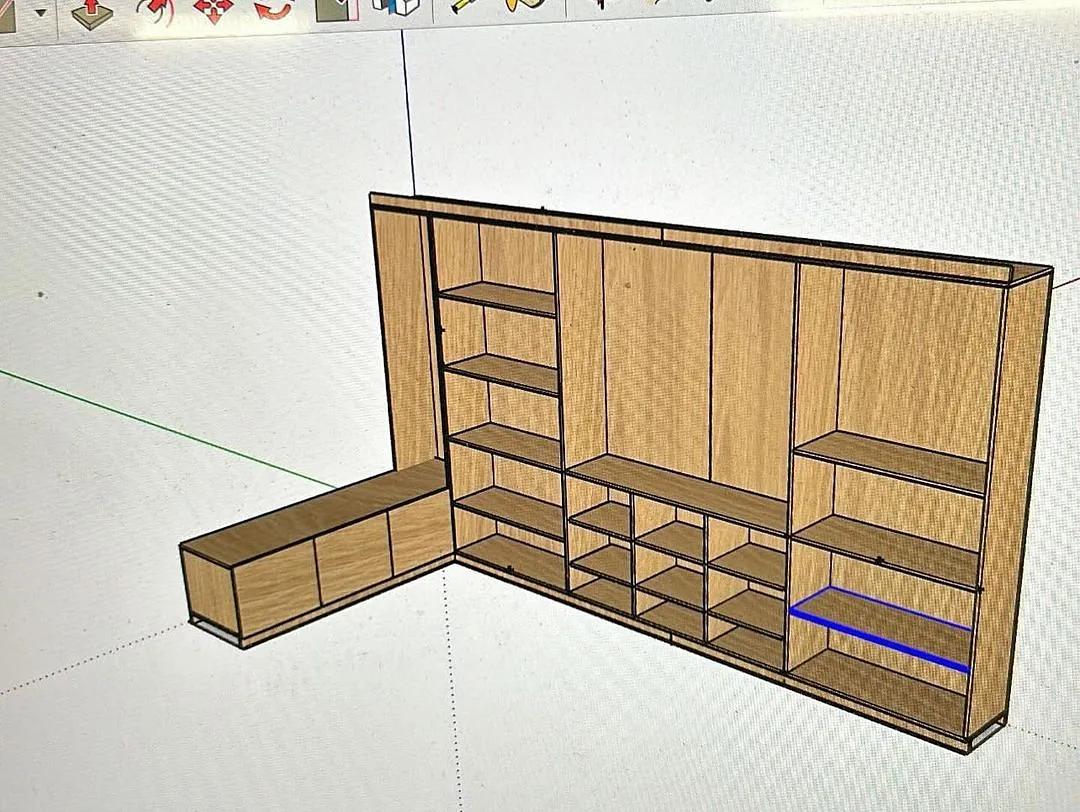Select the Scale tool

pyautogui.click(x=336, y=10)
